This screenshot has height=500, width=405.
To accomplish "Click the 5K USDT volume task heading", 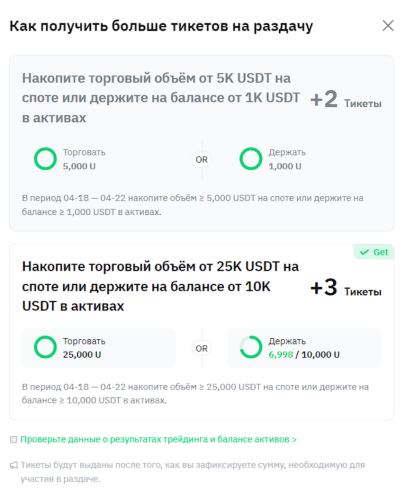I will click(161, 98).
